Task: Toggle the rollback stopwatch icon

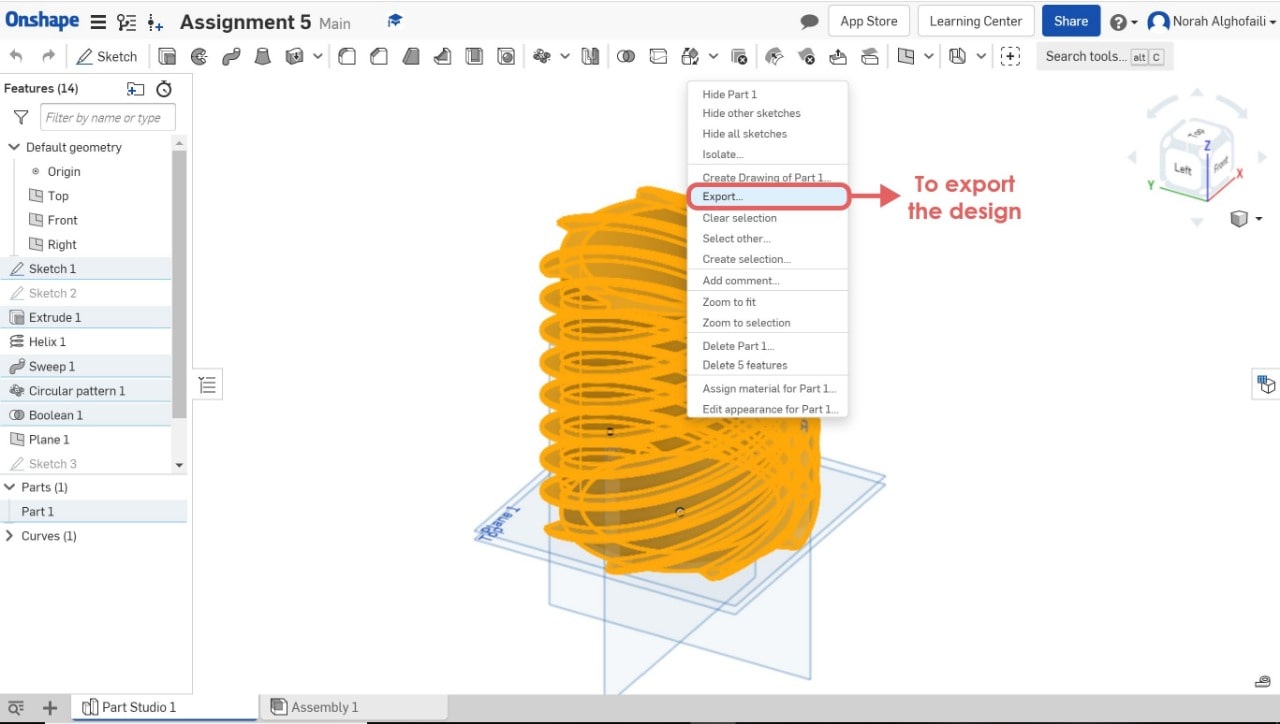Action: (x=164, y=89)
